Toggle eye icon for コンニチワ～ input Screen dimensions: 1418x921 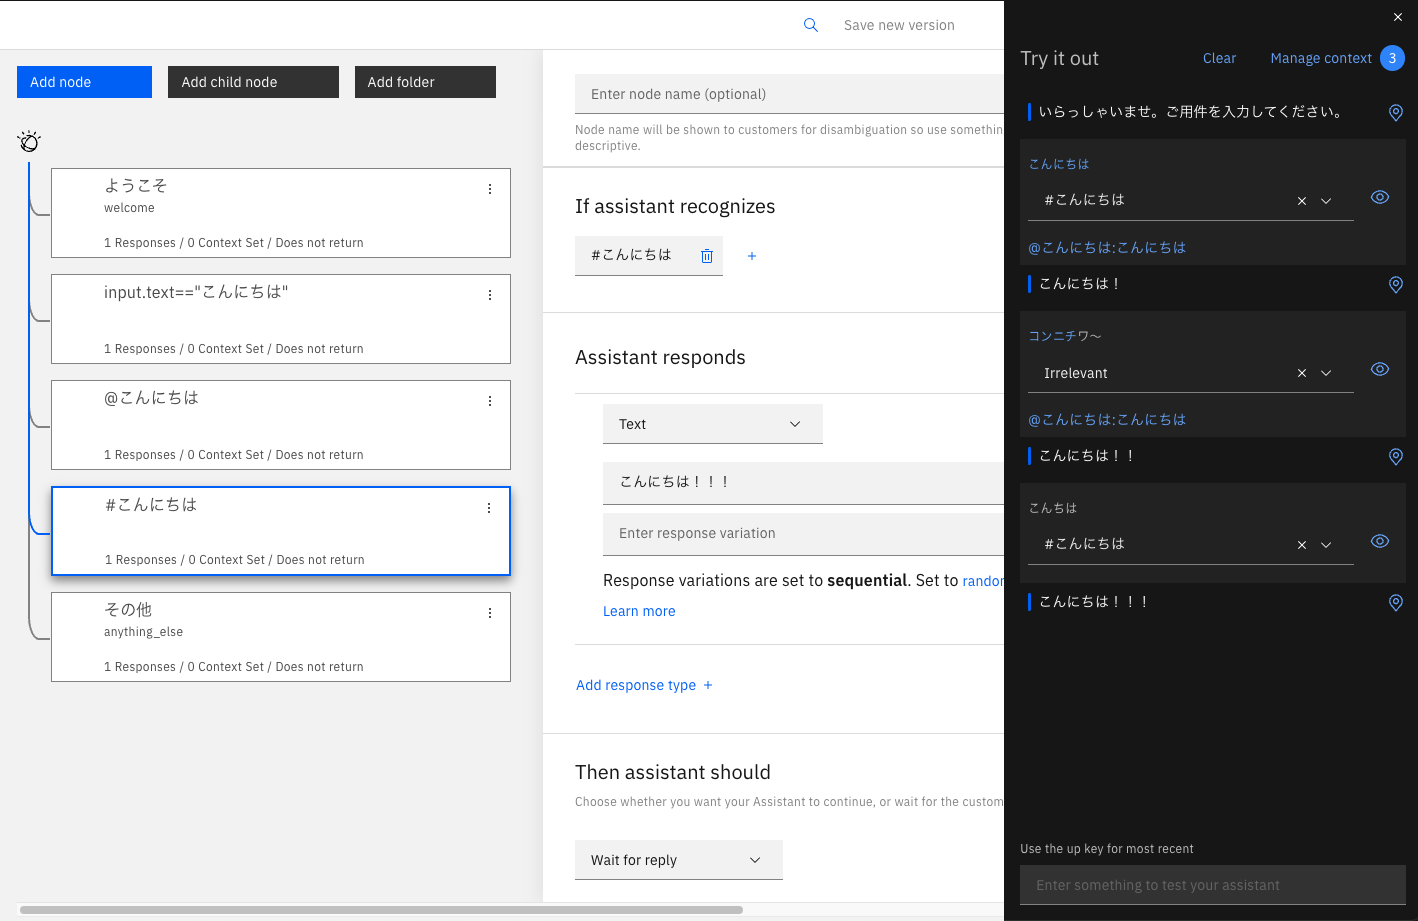(1380, 369)
